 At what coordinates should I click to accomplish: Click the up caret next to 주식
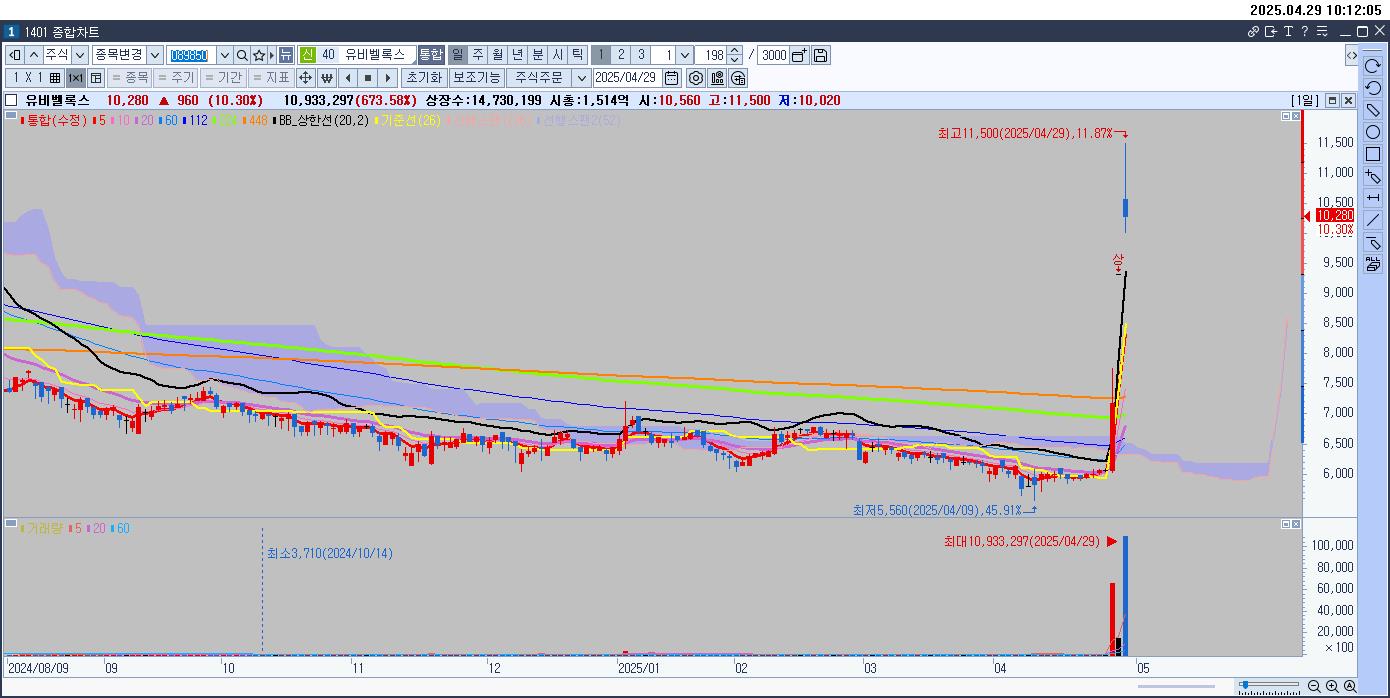pos(35,55)
